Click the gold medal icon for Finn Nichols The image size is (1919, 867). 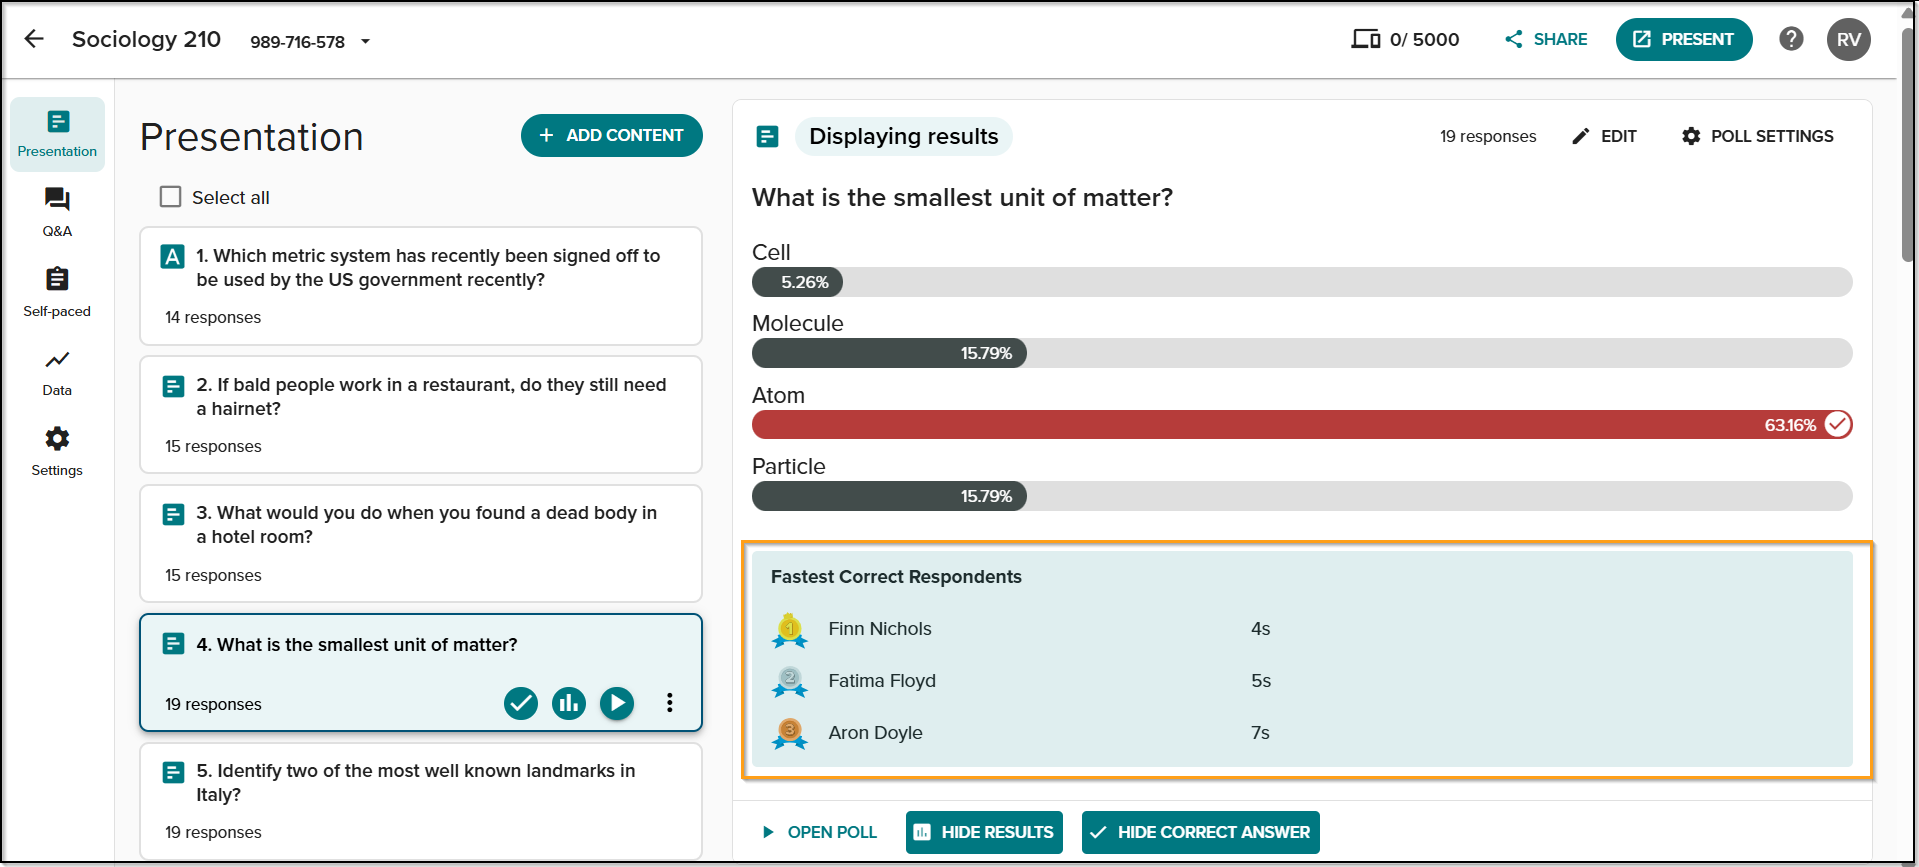(x=789, y=630)
